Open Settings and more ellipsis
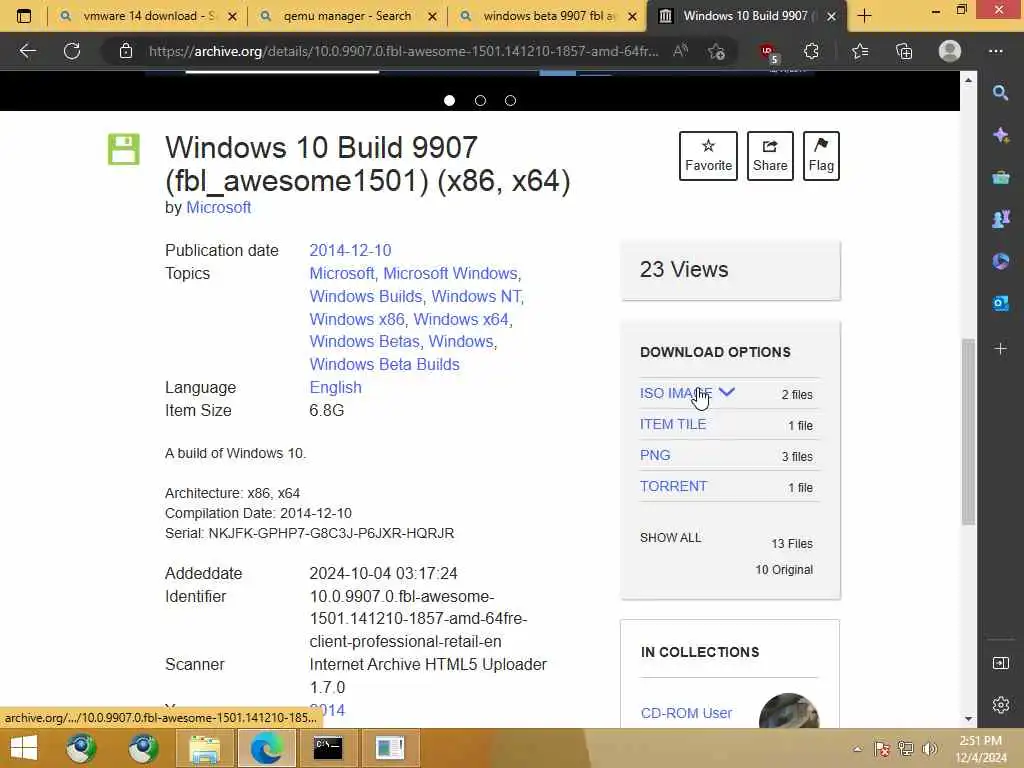1024x768 pixels. point(995,51)
